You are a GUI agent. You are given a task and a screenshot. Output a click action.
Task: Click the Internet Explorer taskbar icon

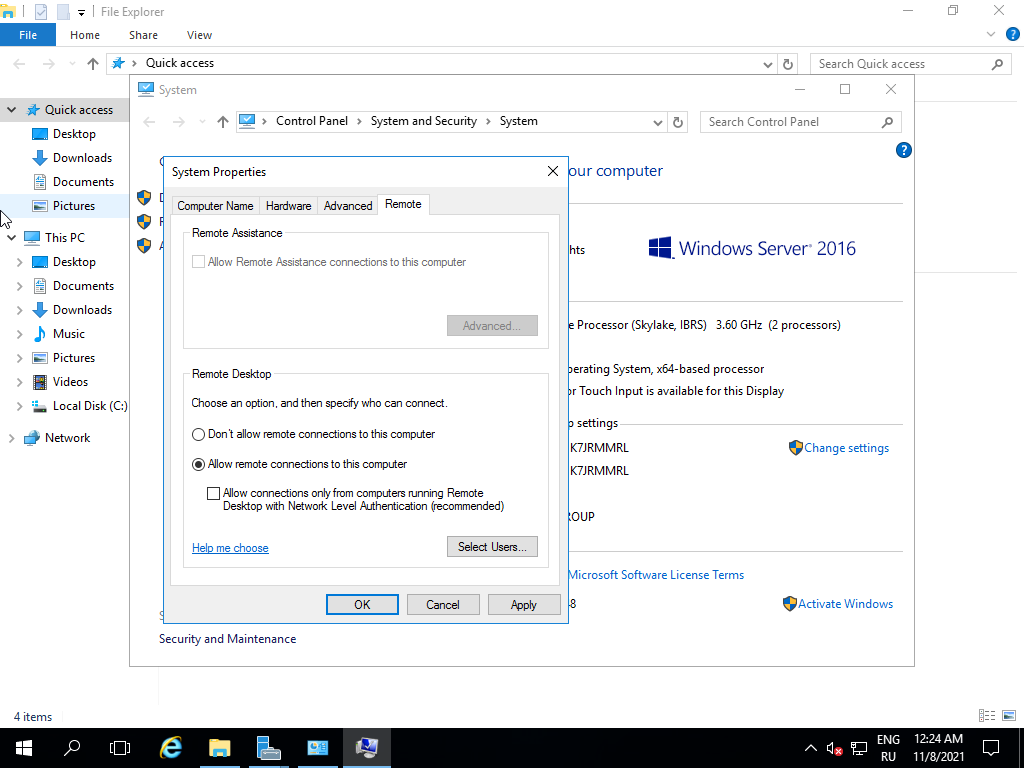coord(172,747)
